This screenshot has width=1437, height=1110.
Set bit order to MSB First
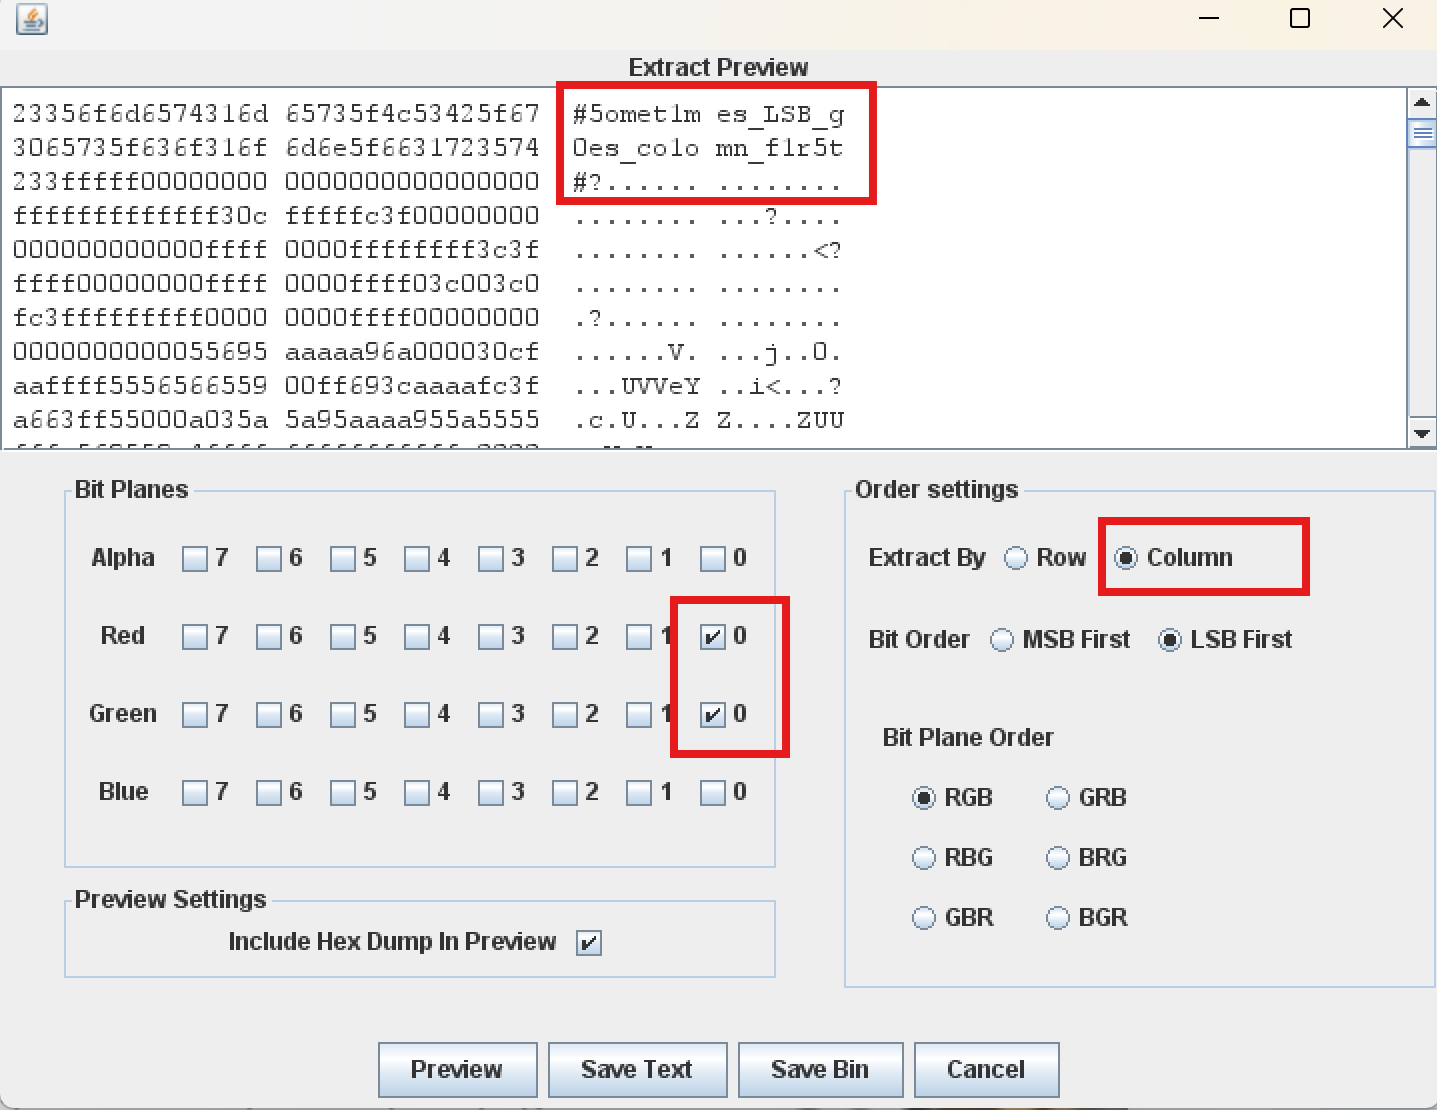tap(1002, 640)
